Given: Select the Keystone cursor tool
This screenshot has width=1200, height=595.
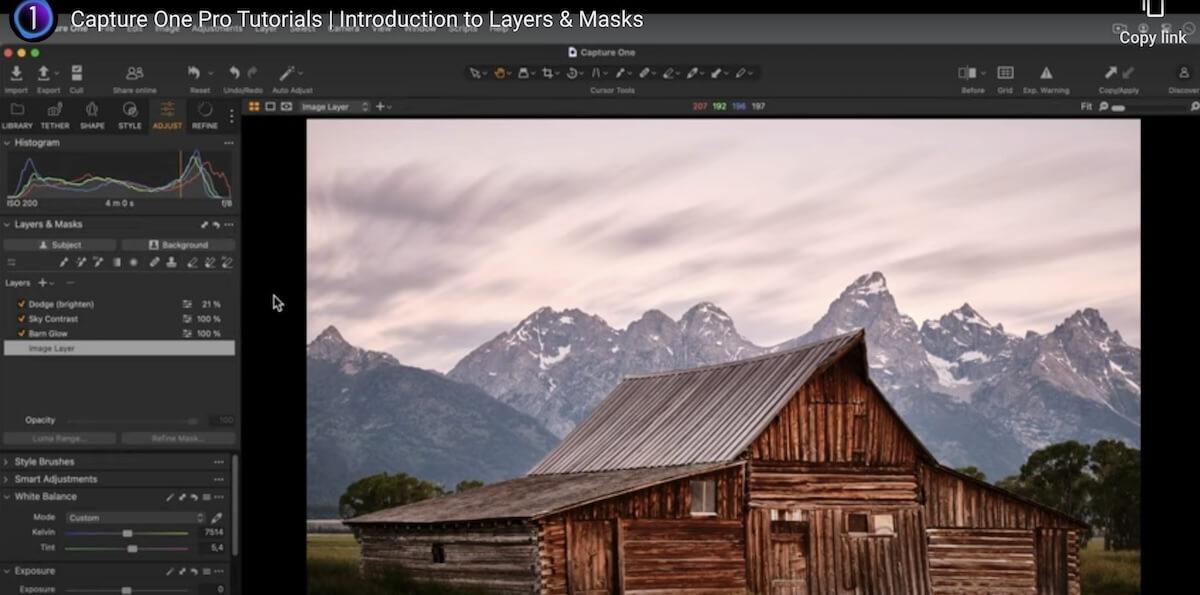Looking at the screenshot, I should (596, 73).
